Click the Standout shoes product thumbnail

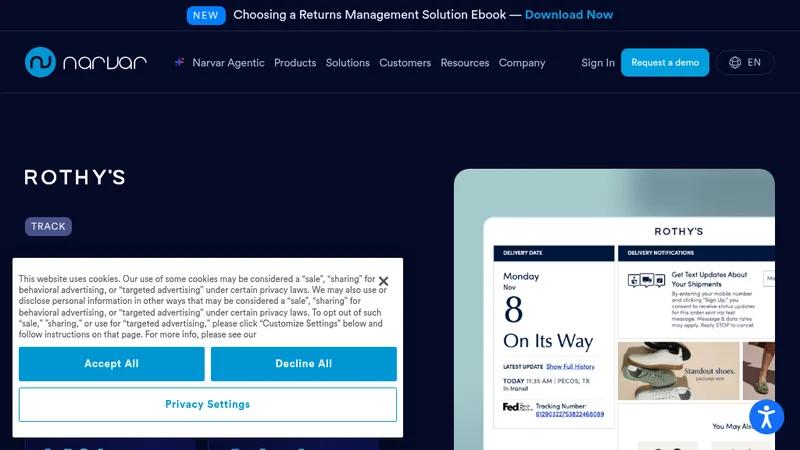[x=679, y=371]
